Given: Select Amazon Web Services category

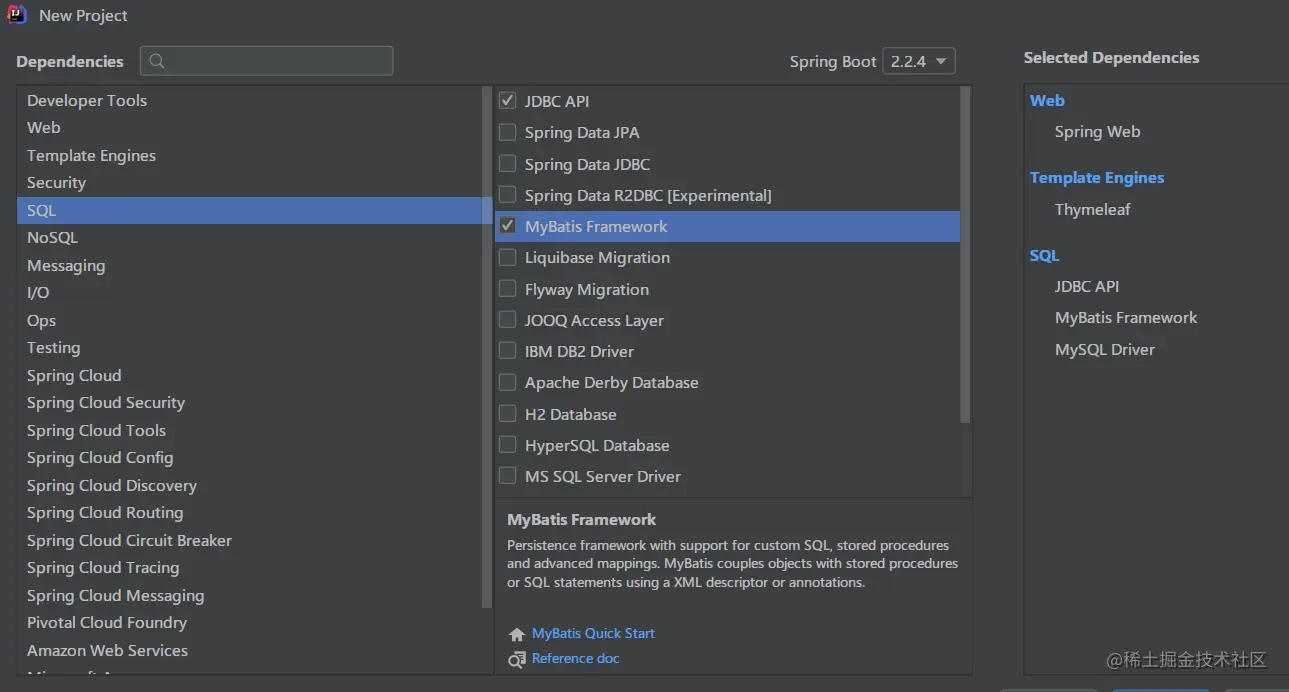Looking at the screenshot, I should (x=250, y=650).
